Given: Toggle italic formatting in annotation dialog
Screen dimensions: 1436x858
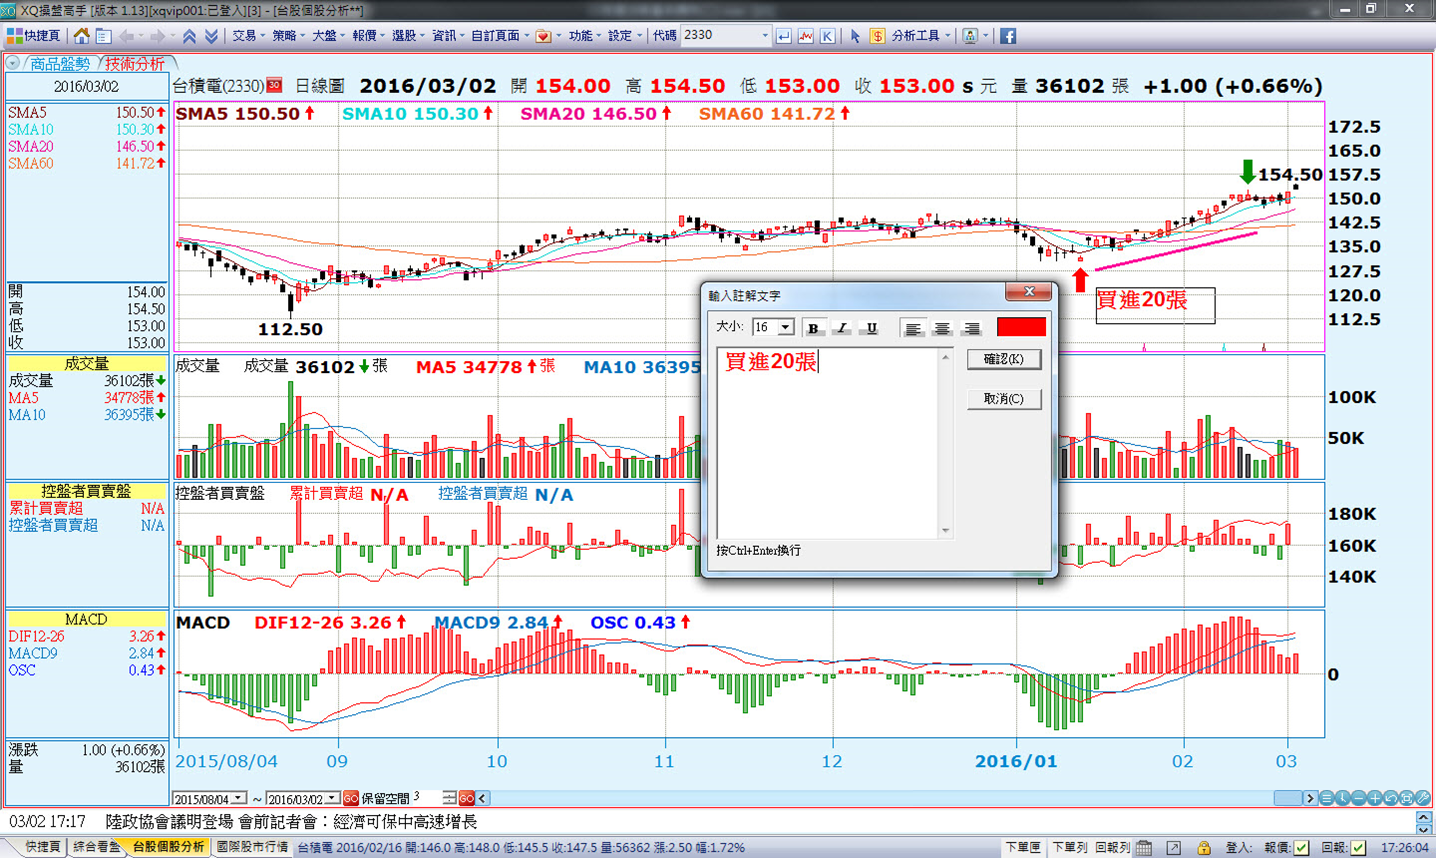Looking at the screenshot, I should [842, 328].
